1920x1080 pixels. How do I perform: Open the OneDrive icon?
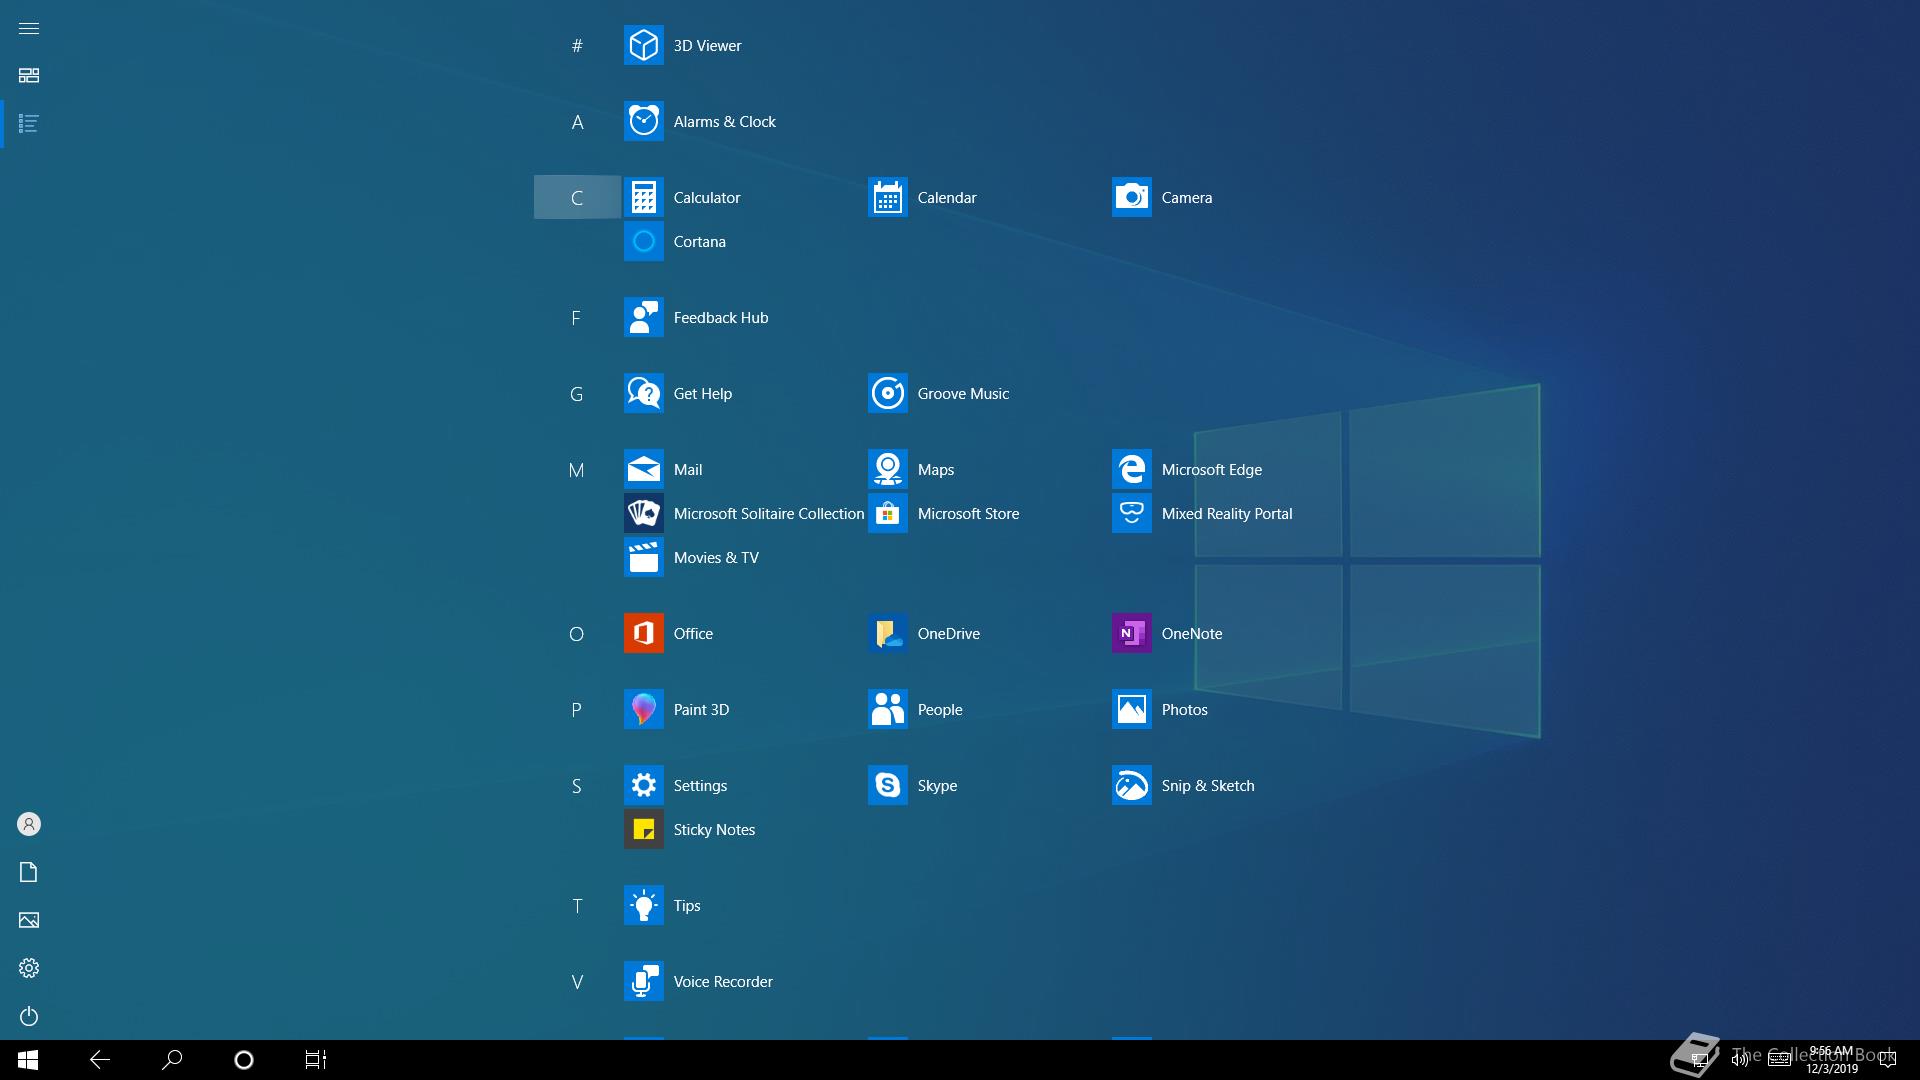click(x=887, y=633)
